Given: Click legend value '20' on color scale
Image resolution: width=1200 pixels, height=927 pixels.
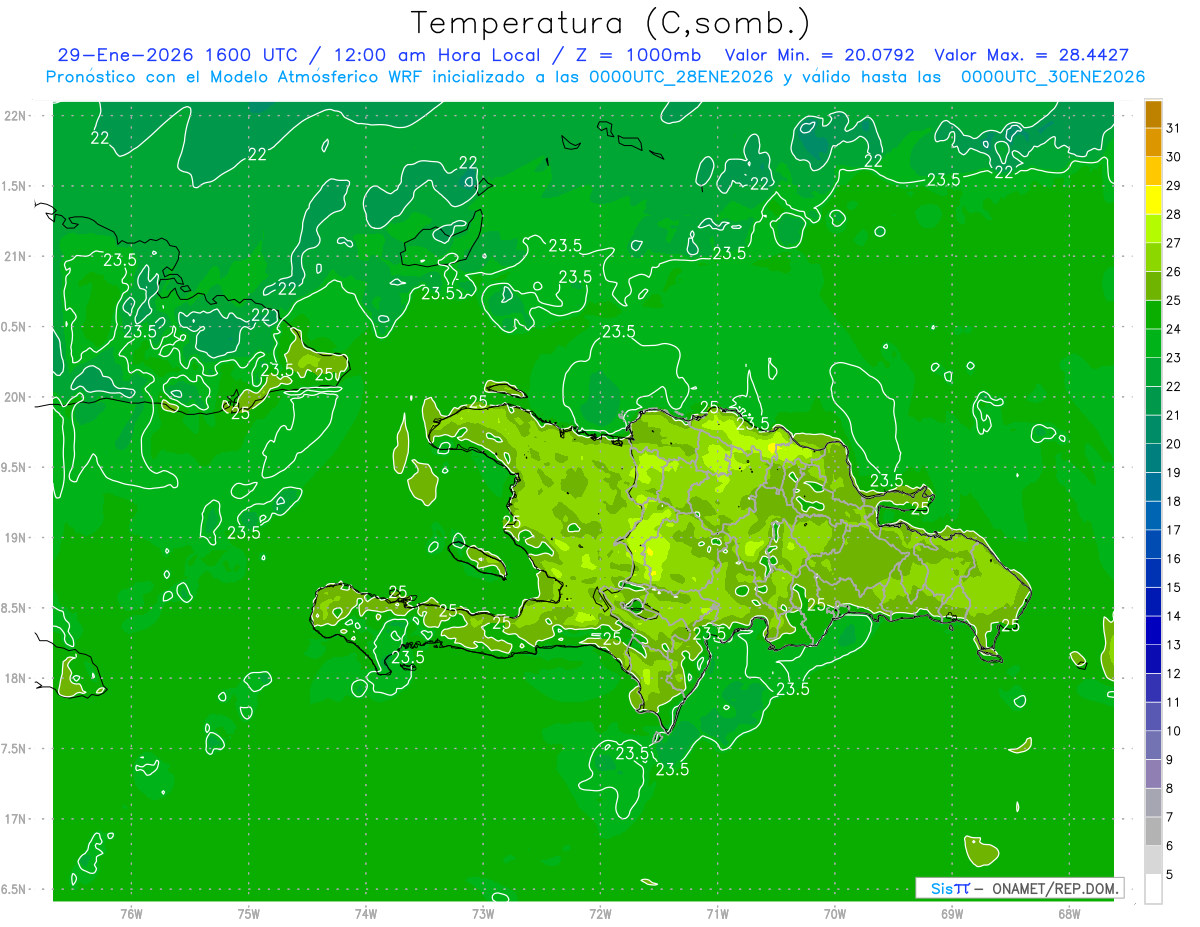Looking at the screenshot, I should pos(1174,444).
